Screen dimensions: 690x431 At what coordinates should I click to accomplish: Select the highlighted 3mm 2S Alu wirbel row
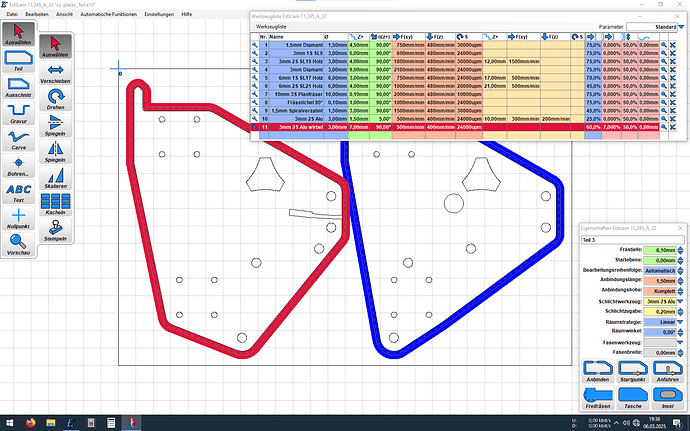[455, 127]
